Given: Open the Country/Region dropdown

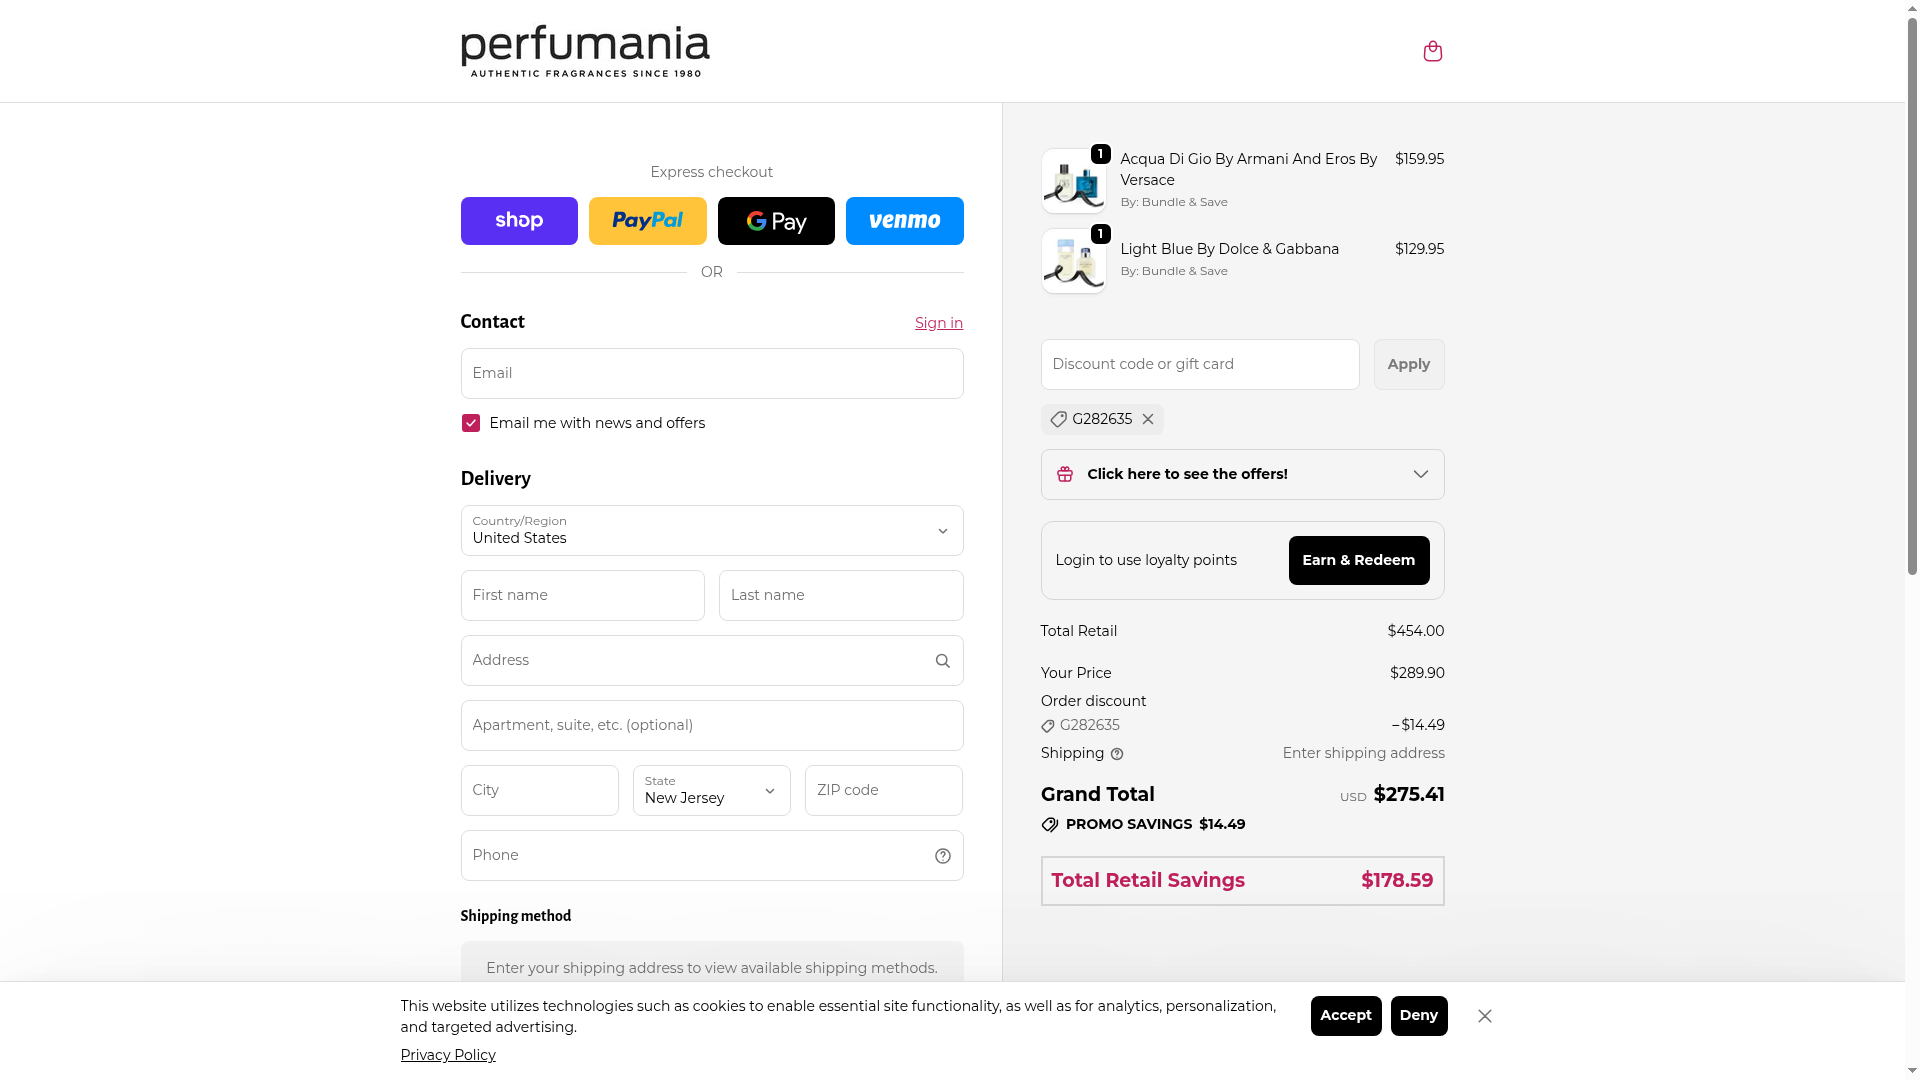Looking at the screenshot, I should click(x=711, y=531).
